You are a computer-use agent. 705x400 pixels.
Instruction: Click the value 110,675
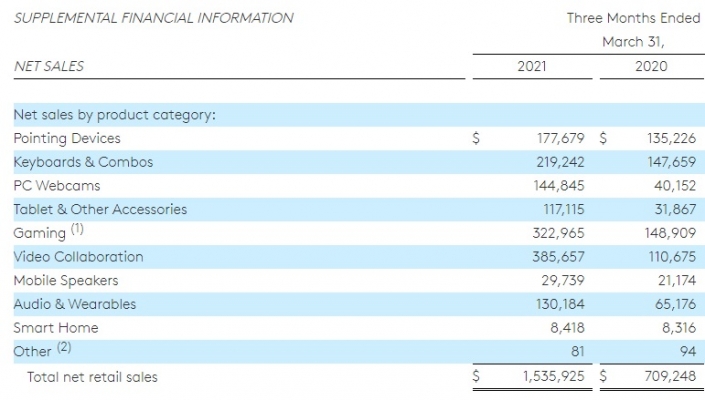point(672,257)
